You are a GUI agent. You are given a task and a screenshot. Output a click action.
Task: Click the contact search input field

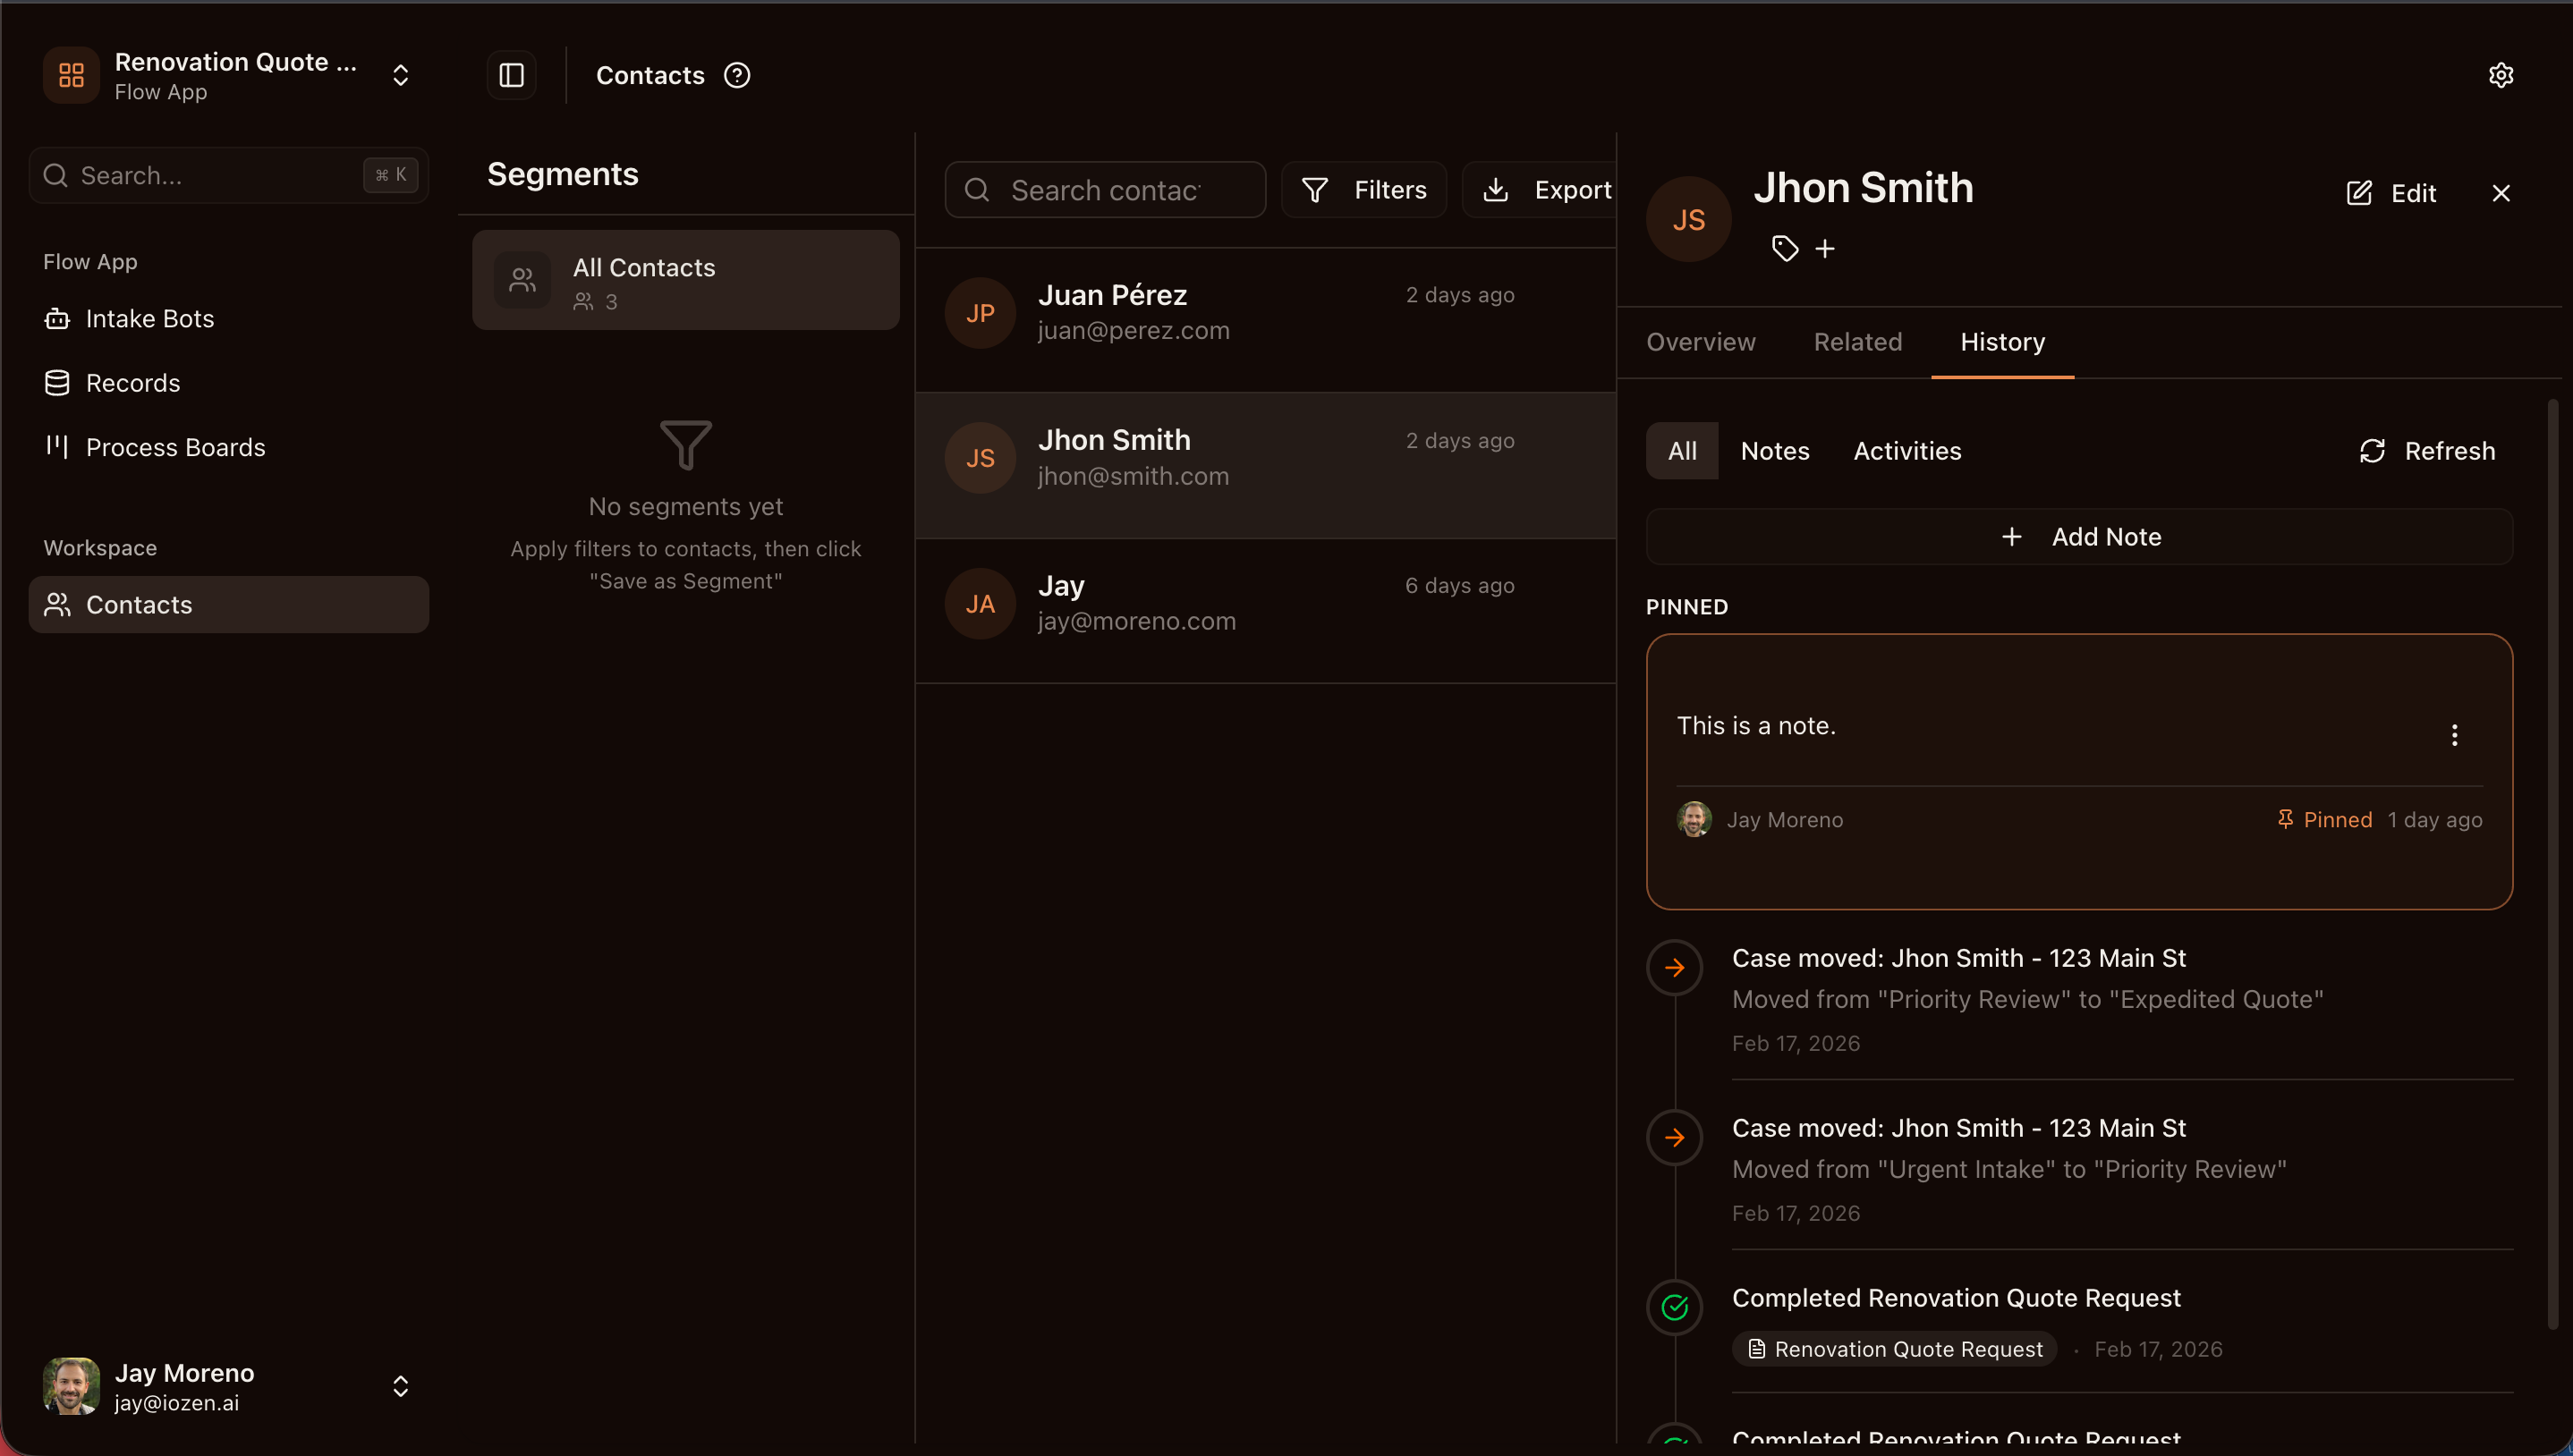pyautogui.click(x=1105, y=189)
